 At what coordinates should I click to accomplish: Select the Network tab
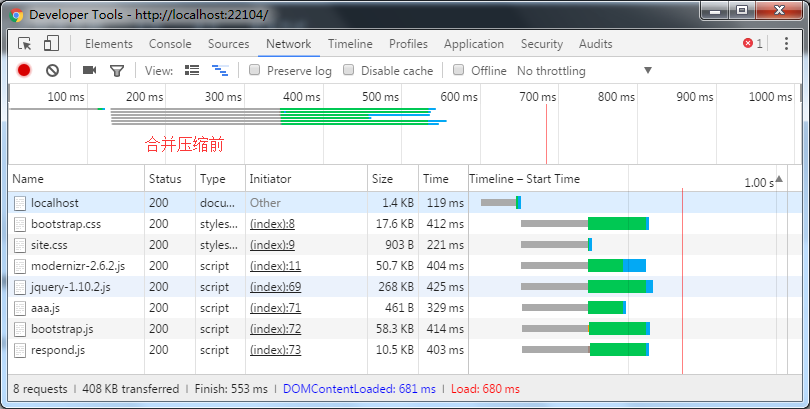[x=289, y=44]
